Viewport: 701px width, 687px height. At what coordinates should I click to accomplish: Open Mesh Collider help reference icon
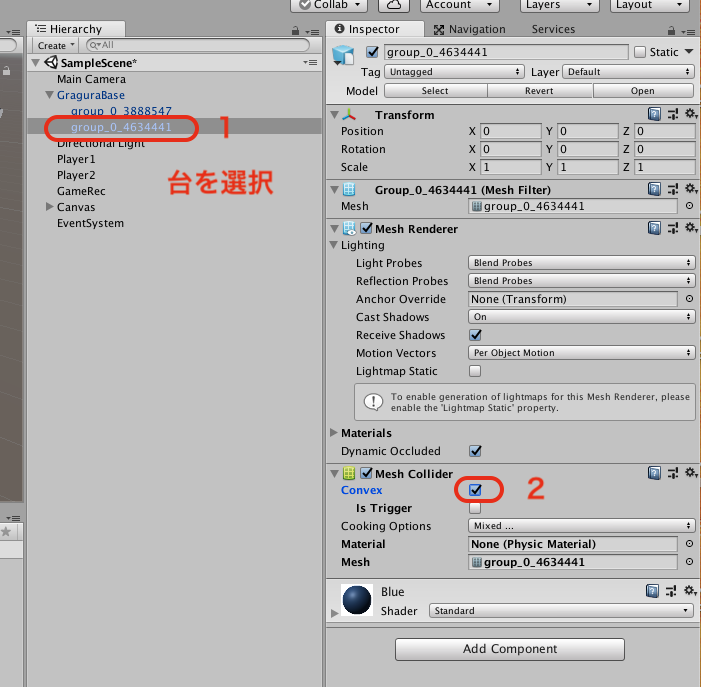654,473
